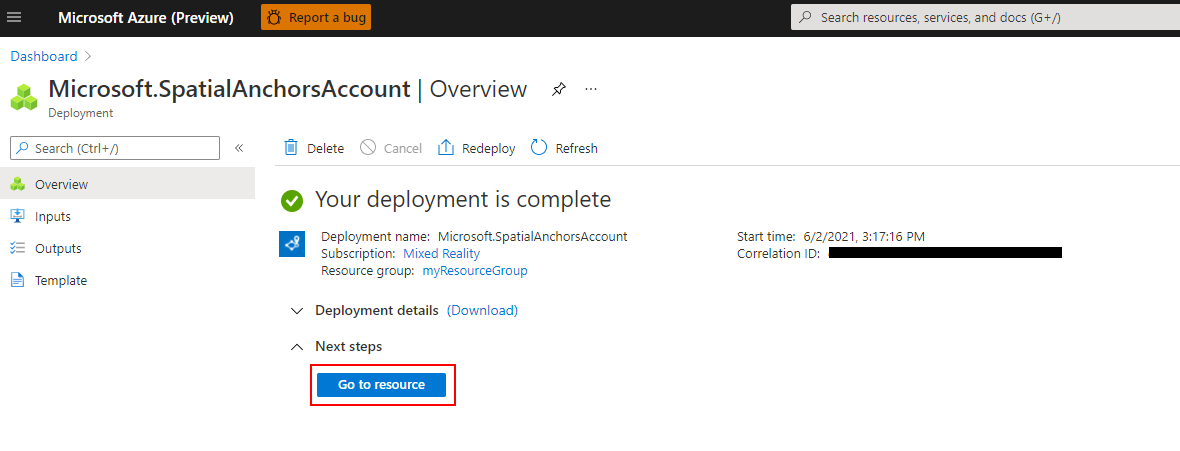Click the green checkmark success icon
Screen dimensions: 1180x451
tap(291, 201)
